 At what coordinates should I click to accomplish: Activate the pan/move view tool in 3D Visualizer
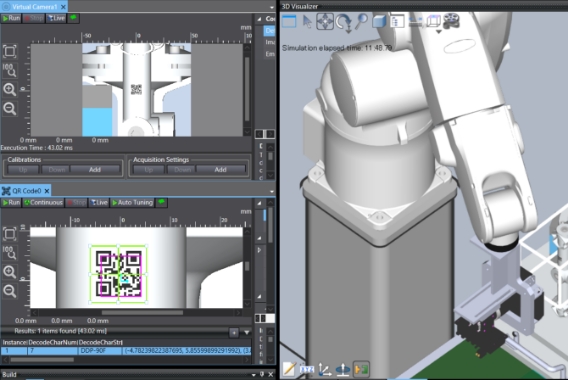(x=325, y=21)
